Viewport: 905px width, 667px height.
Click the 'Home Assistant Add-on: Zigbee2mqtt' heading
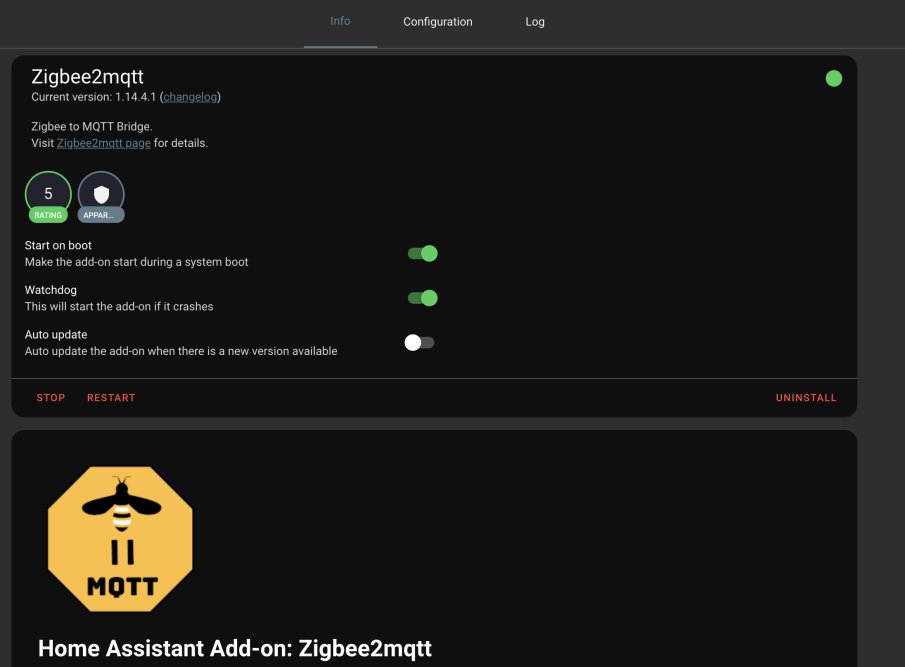tap(235, 649)
